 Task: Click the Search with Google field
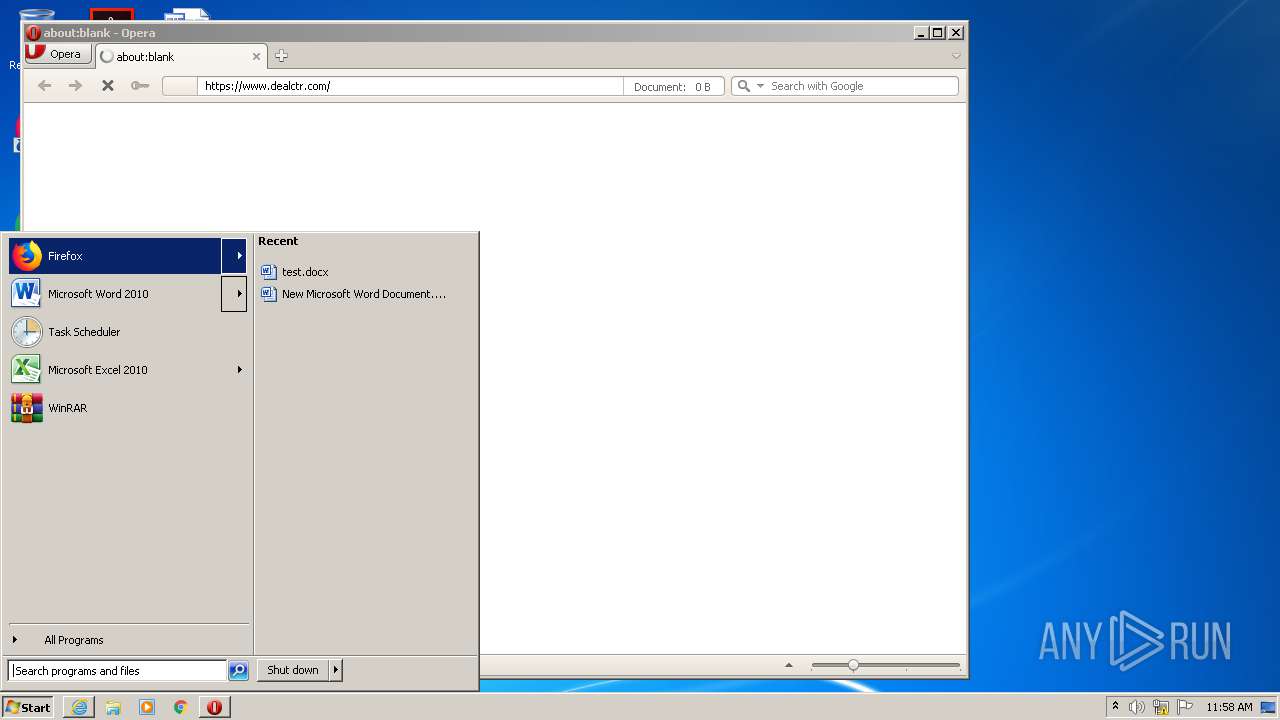pyautogui.click(x=862, y=86)
